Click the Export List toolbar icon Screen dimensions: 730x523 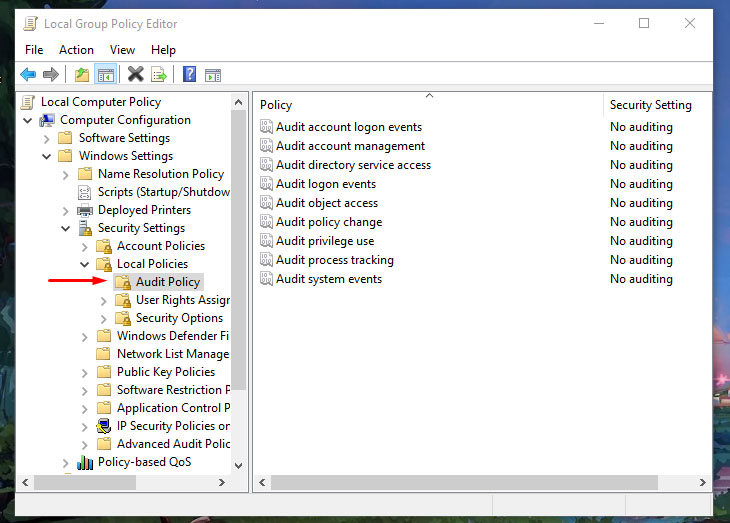[158, 75]
